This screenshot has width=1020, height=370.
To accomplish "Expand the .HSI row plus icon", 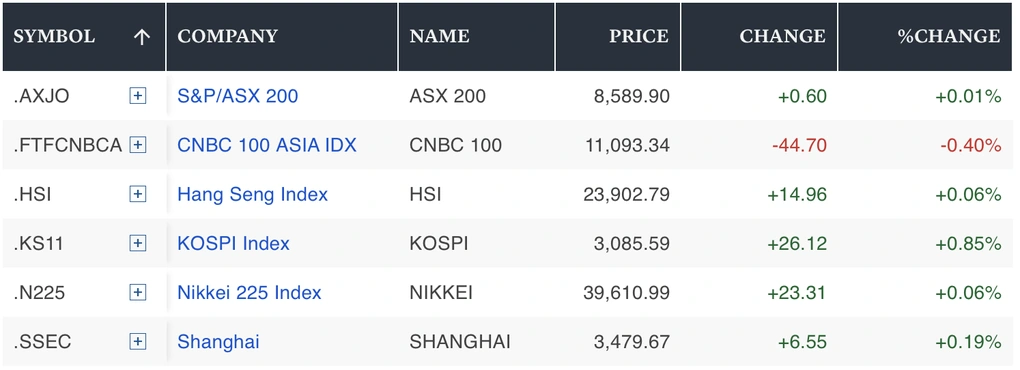I will (137, 194).
